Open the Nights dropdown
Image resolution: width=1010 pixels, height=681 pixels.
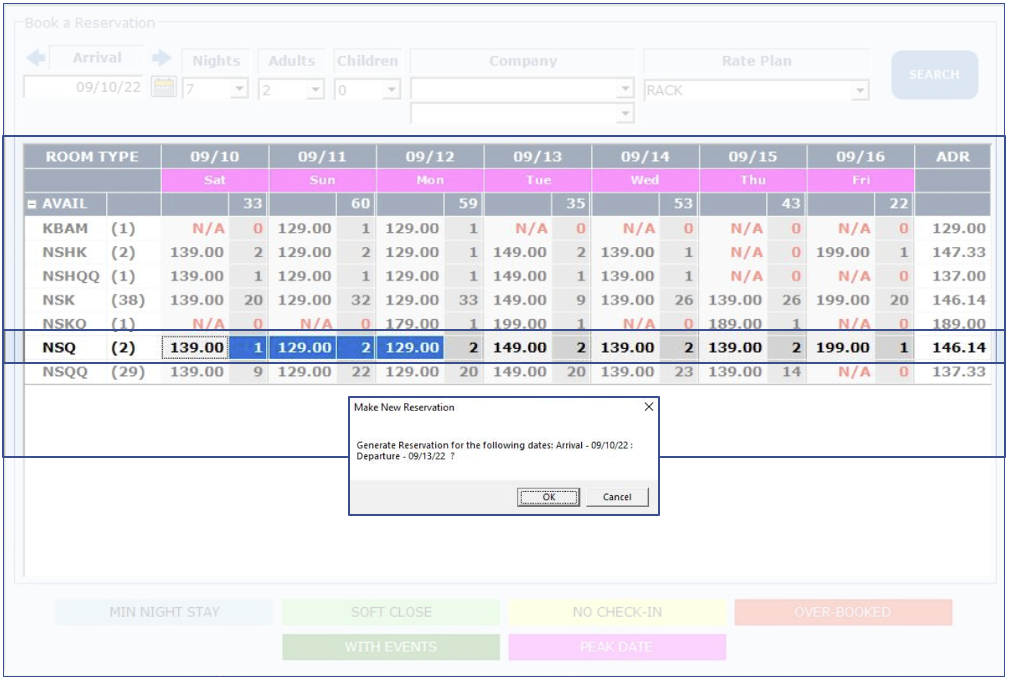click(239, 89)
